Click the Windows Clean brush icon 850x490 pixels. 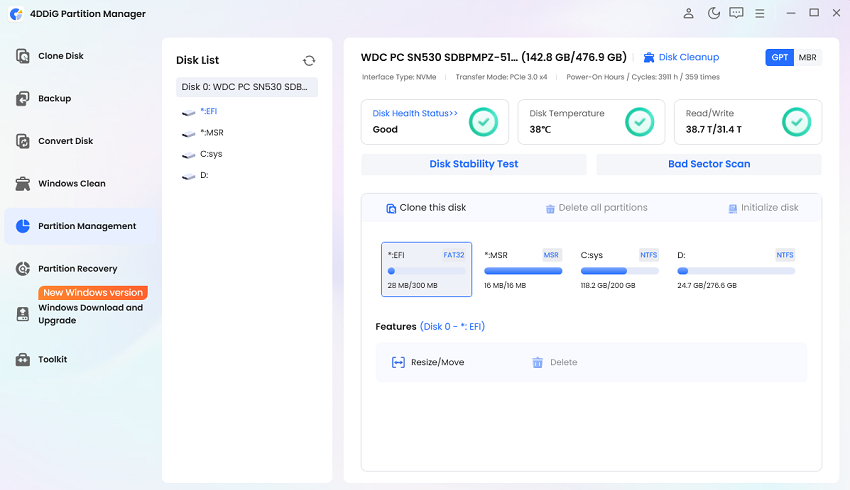[23, 184]
